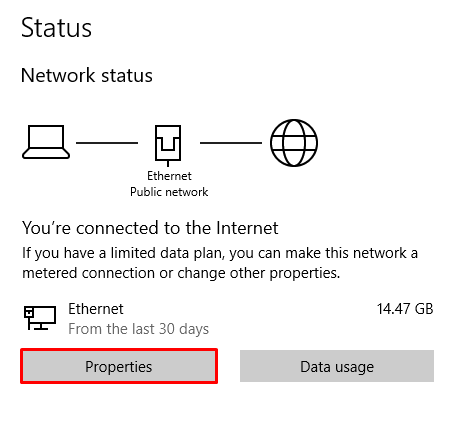Click "limited data plan" sentence first line
Image resolution: width=468 pixels, height=421 pixels.
(220, 253)
